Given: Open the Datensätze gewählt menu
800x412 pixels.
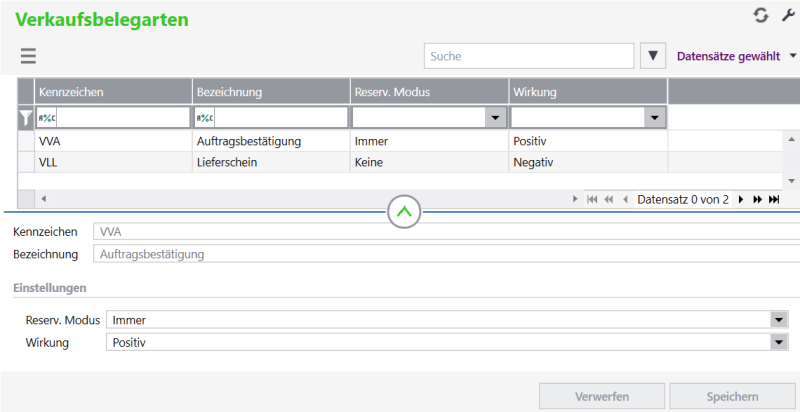Looking at the screenshot, I should pyautogui.click(x=735, y=56).
